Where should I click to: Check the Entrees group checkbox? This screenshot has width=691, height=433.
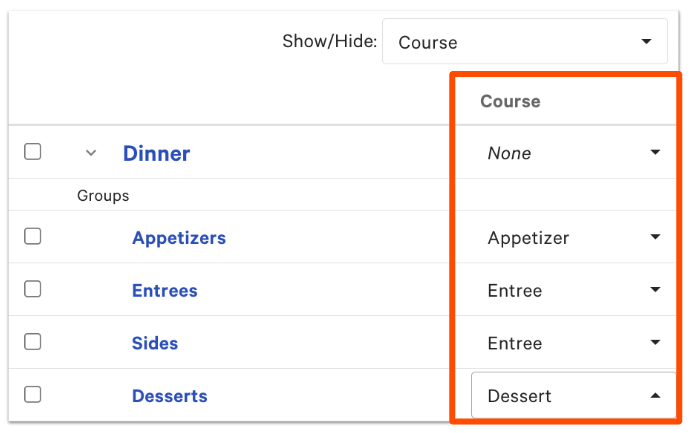(x=33, y=290)
